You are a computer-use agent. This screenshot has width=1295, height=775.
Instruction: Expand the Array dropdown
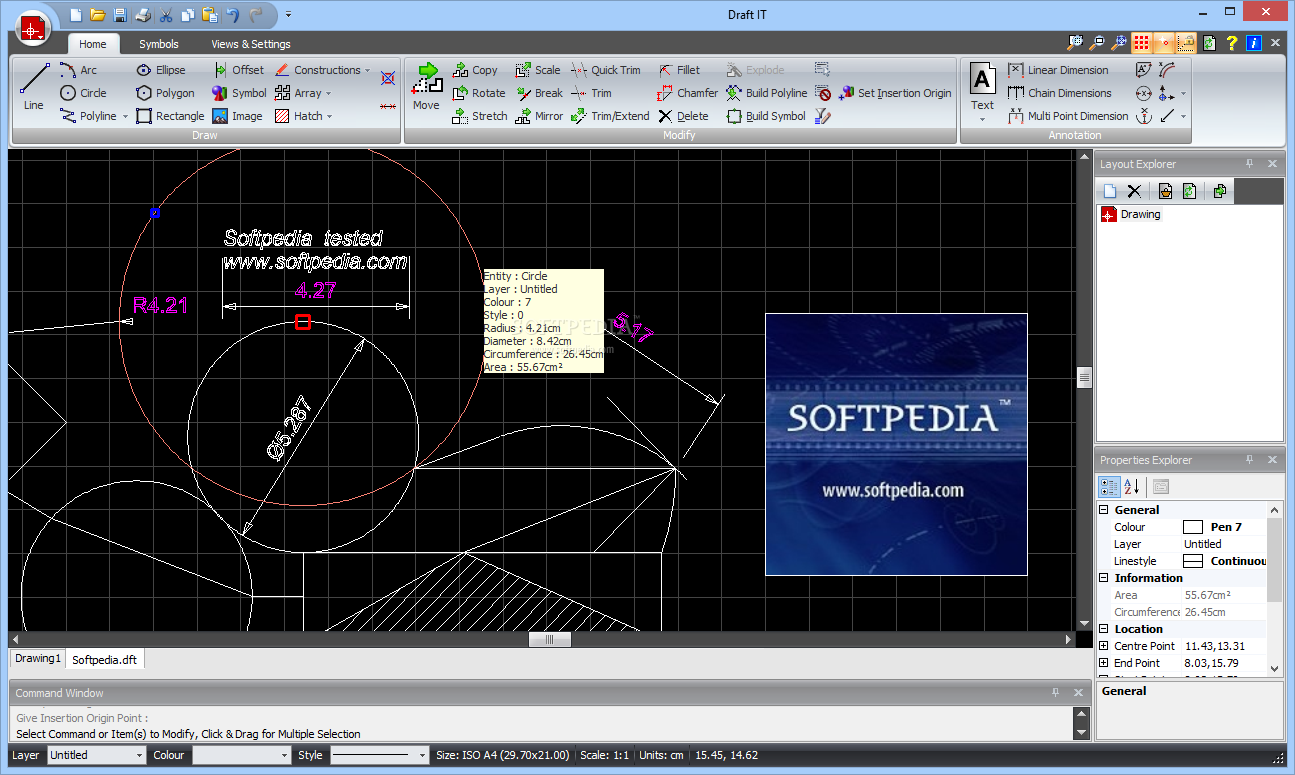pos(328,94)
